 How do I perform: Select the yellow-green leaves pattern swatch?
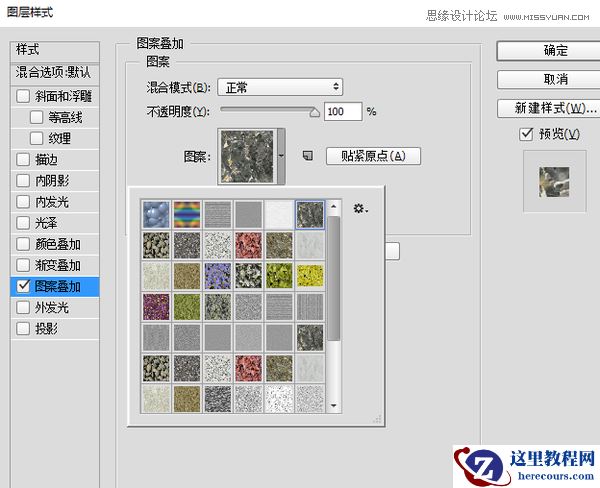[x=279, y=276]
